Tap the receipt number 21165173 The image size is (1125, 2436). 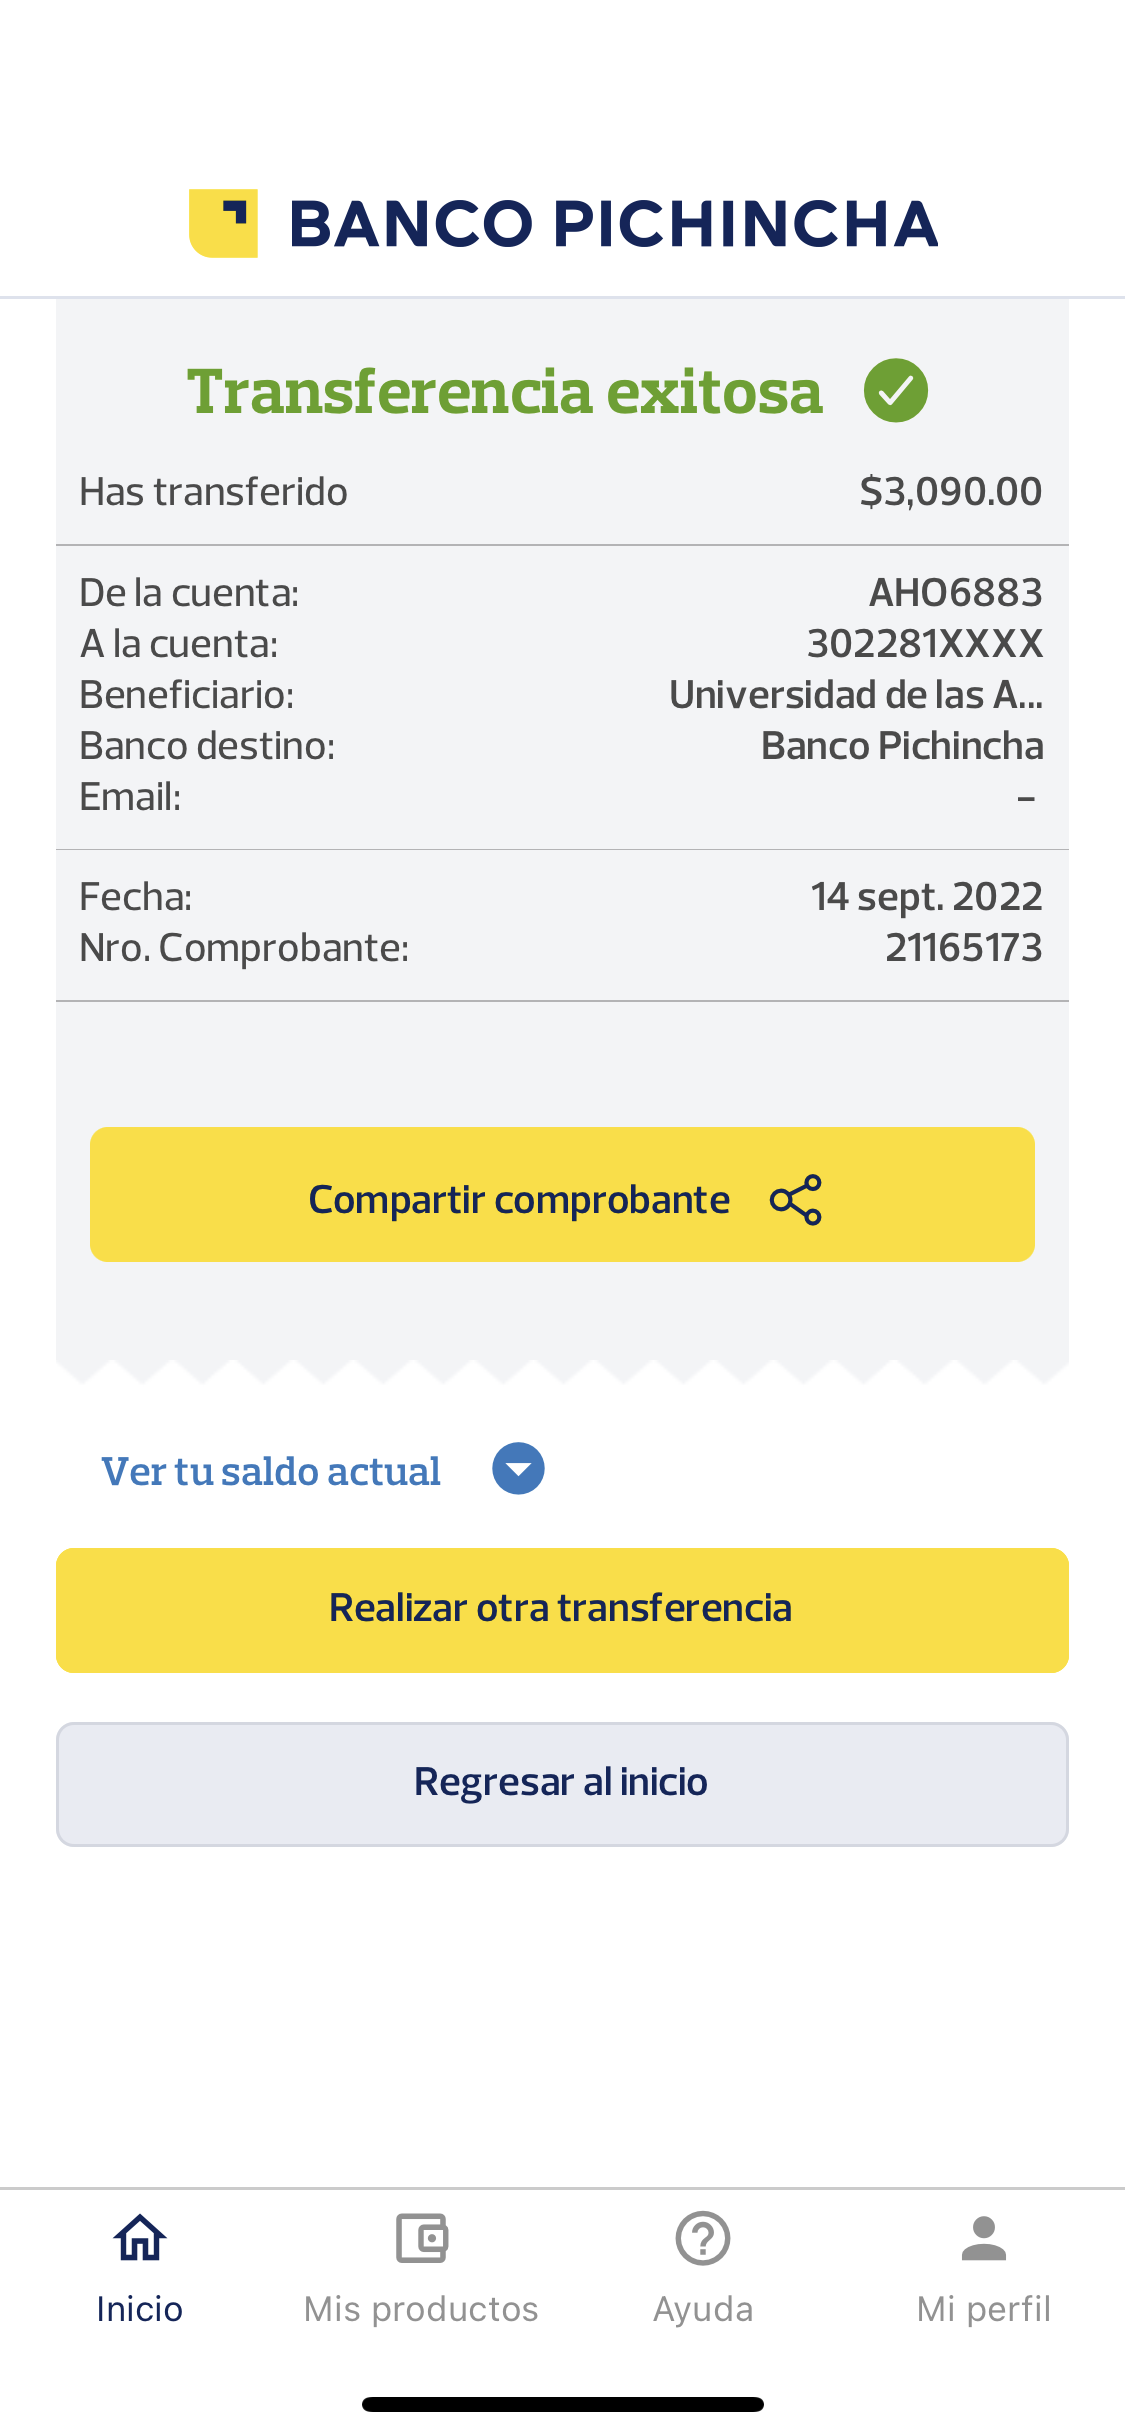(x=964, y=948)
